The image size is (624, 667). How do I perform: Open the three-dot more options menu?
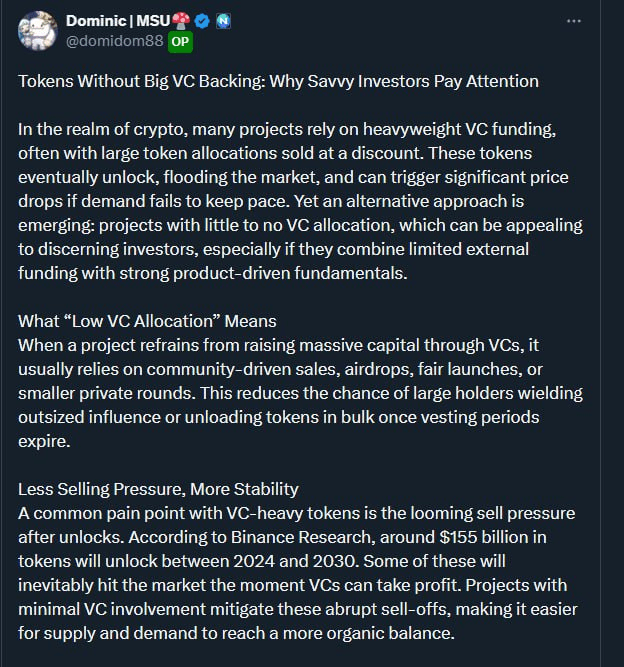pyautogui.click(x=574, y=21)
